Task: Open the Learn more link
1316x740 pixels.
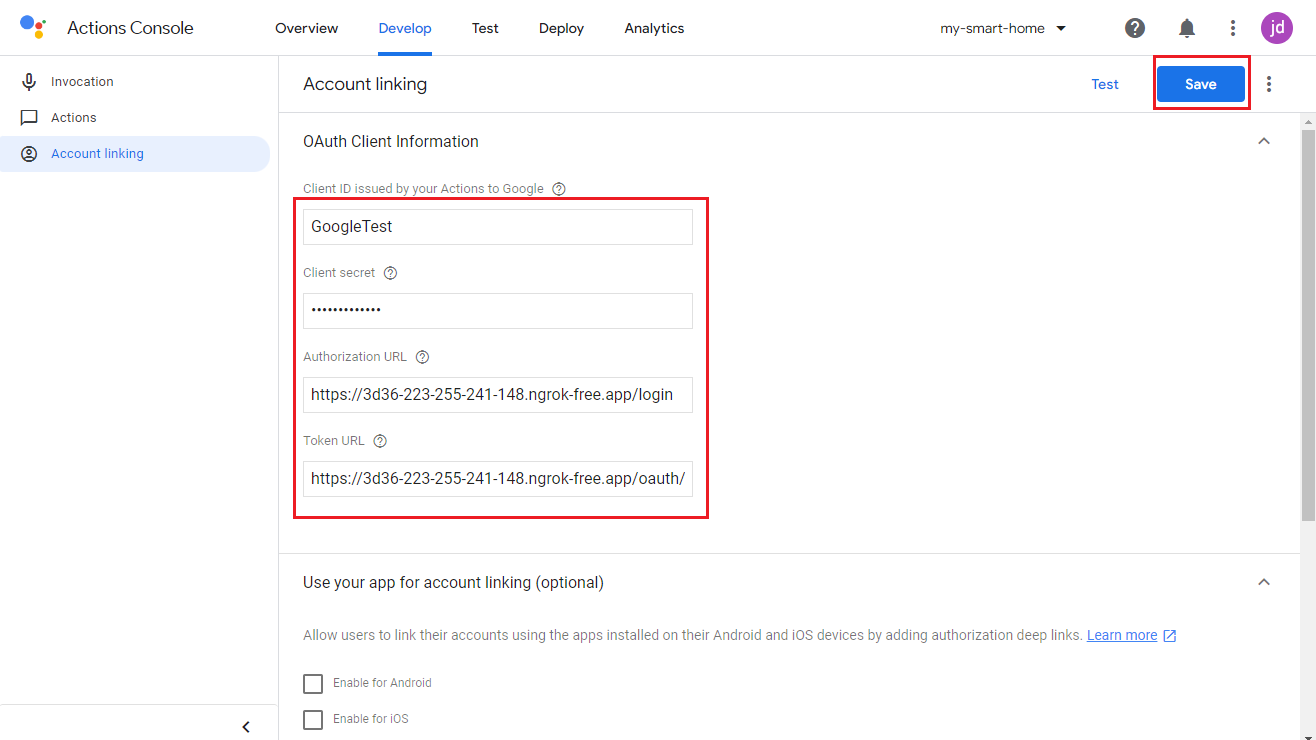Action: point(1122,635)
